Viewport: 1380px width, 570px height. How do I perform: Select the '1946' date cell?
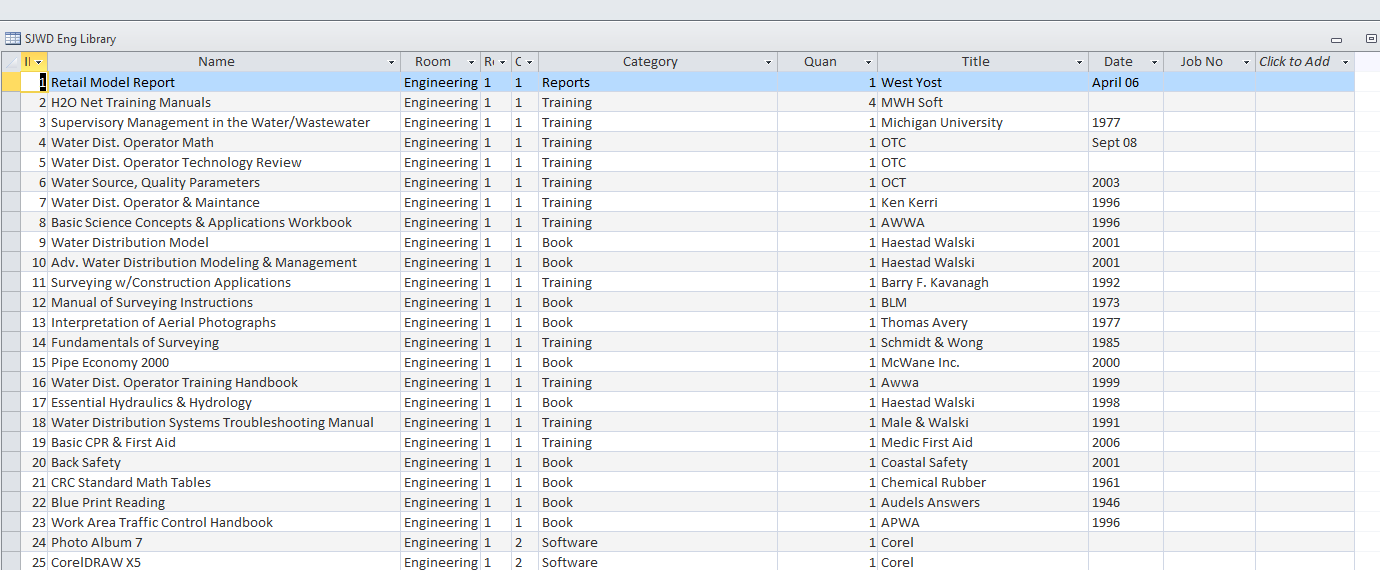tap(1126, 502)
